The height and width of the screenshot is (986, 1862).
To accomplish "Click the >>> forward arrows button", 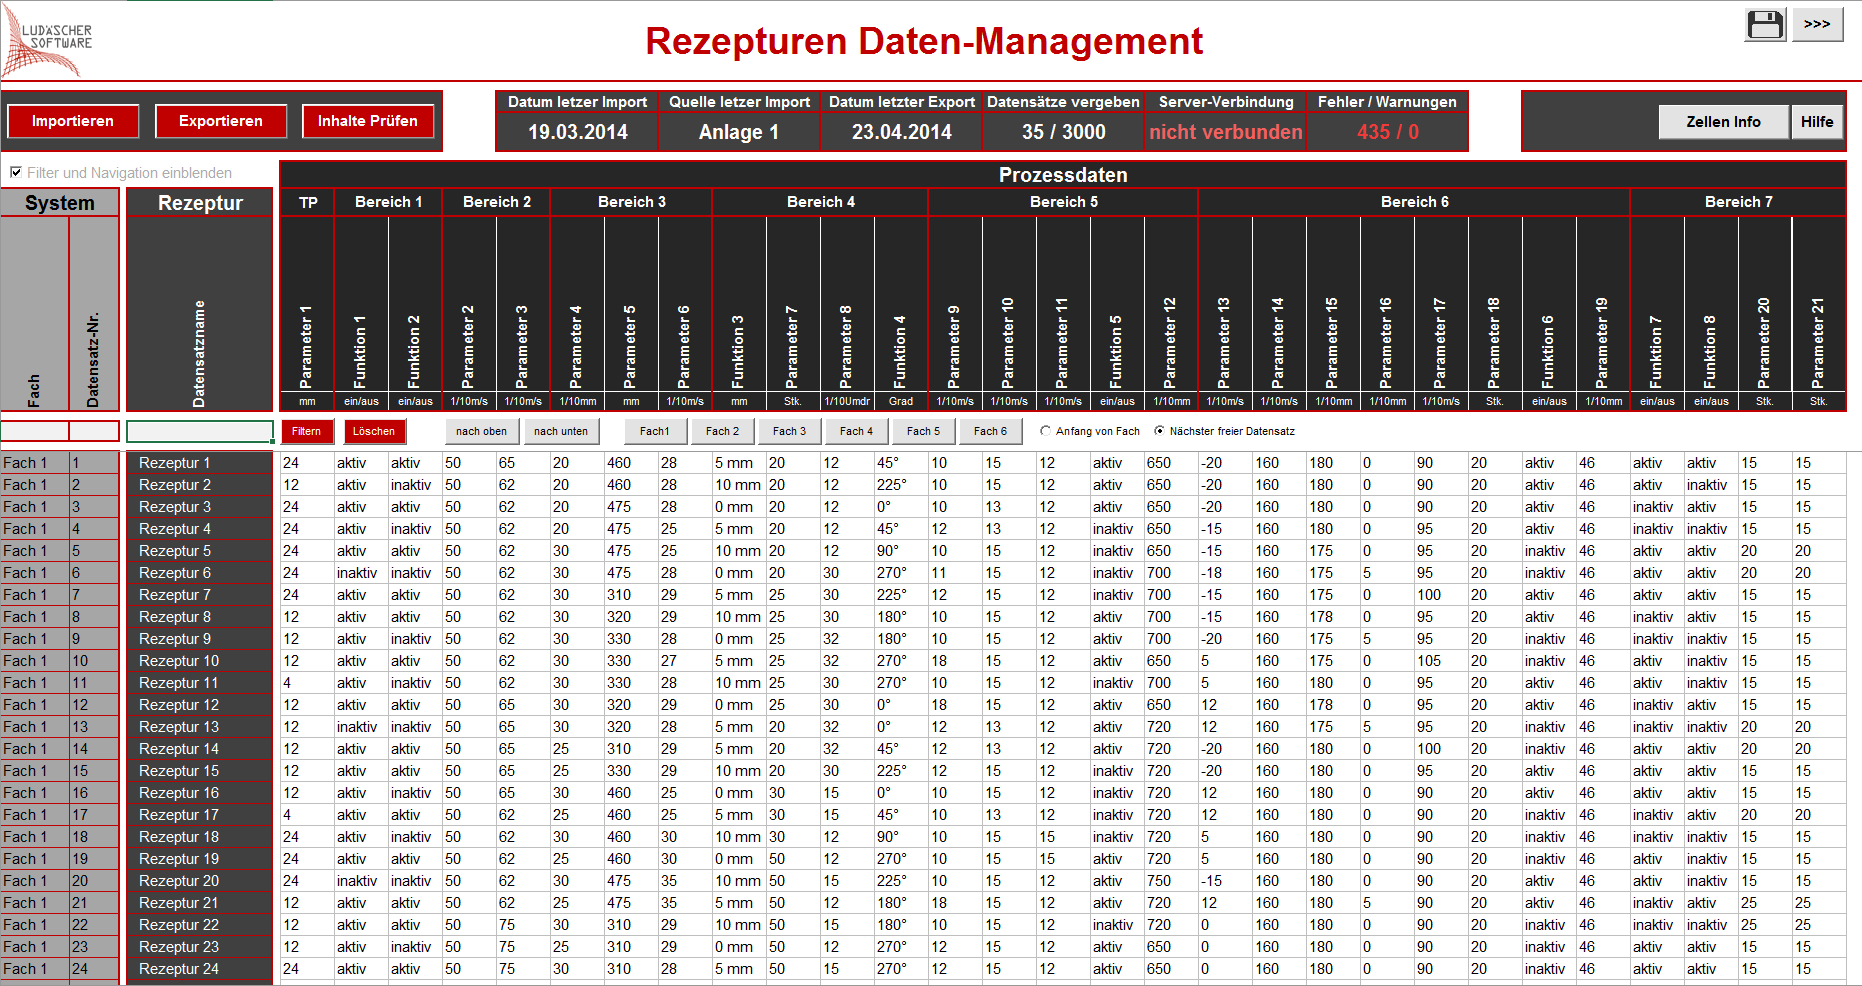I will click(1817, 24).
